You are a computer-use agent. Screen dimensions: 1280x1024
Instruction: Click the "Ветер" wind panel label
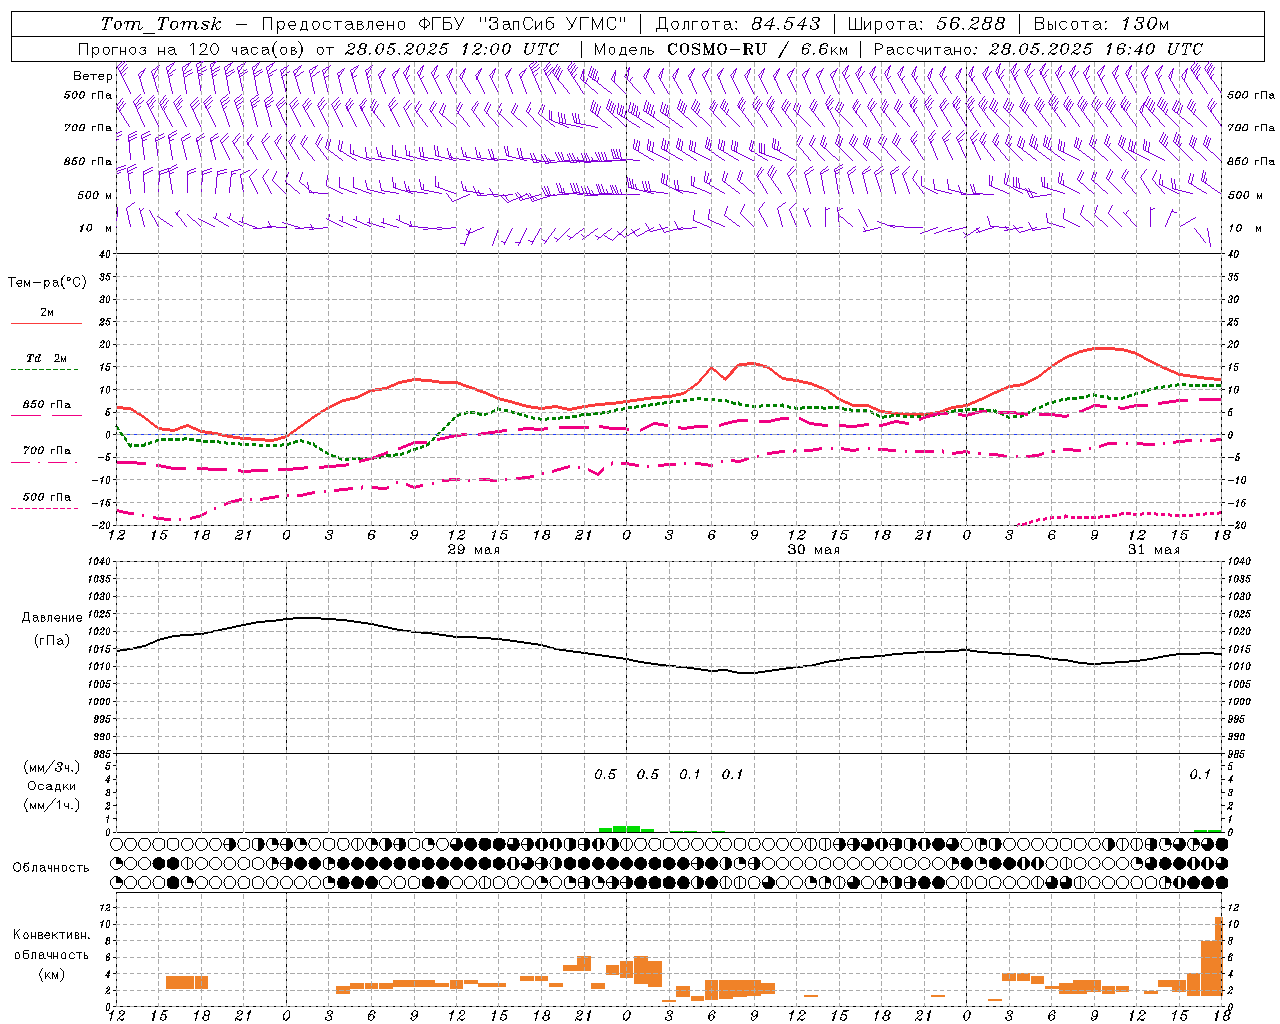92,76
